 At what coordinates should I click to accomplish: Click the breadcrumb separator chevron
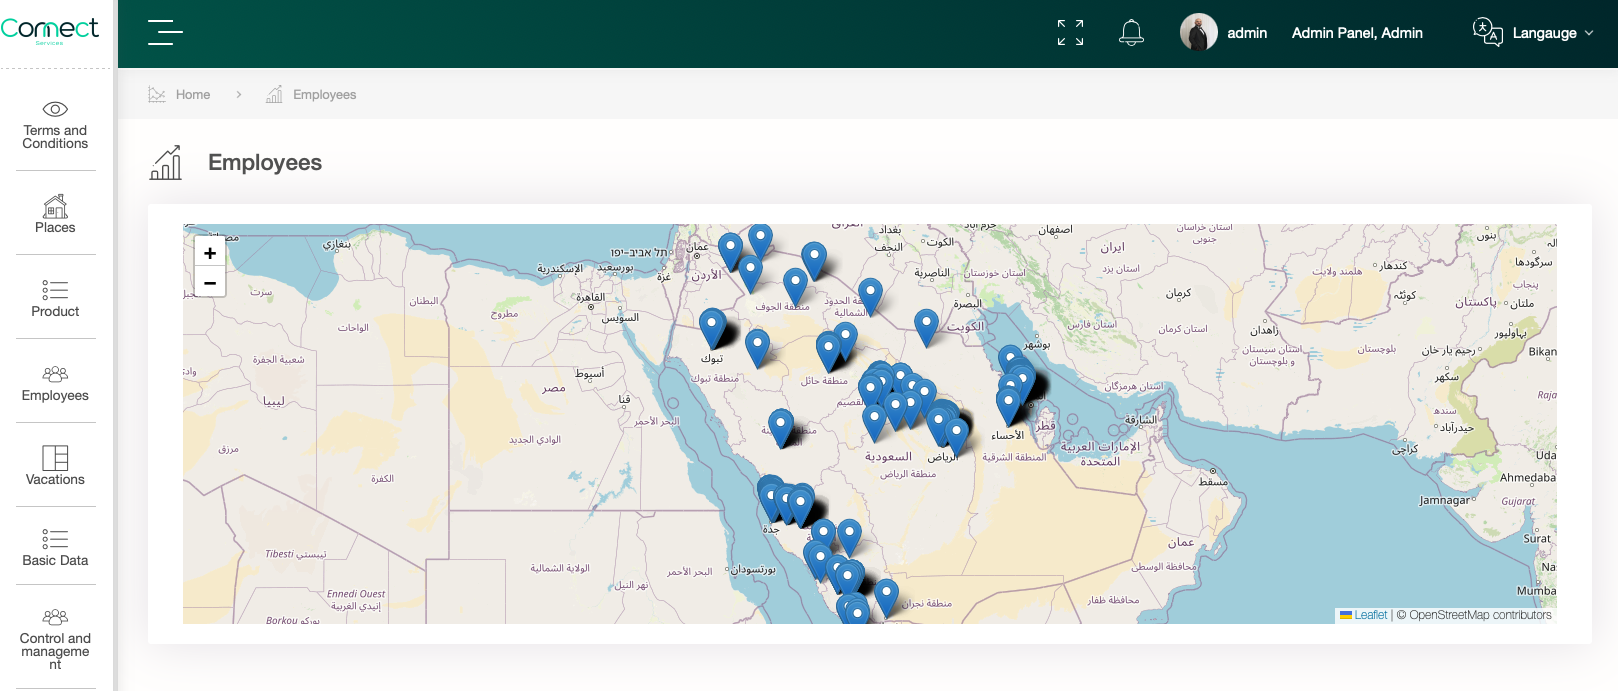pyautogui.click(x=238, y=95)
